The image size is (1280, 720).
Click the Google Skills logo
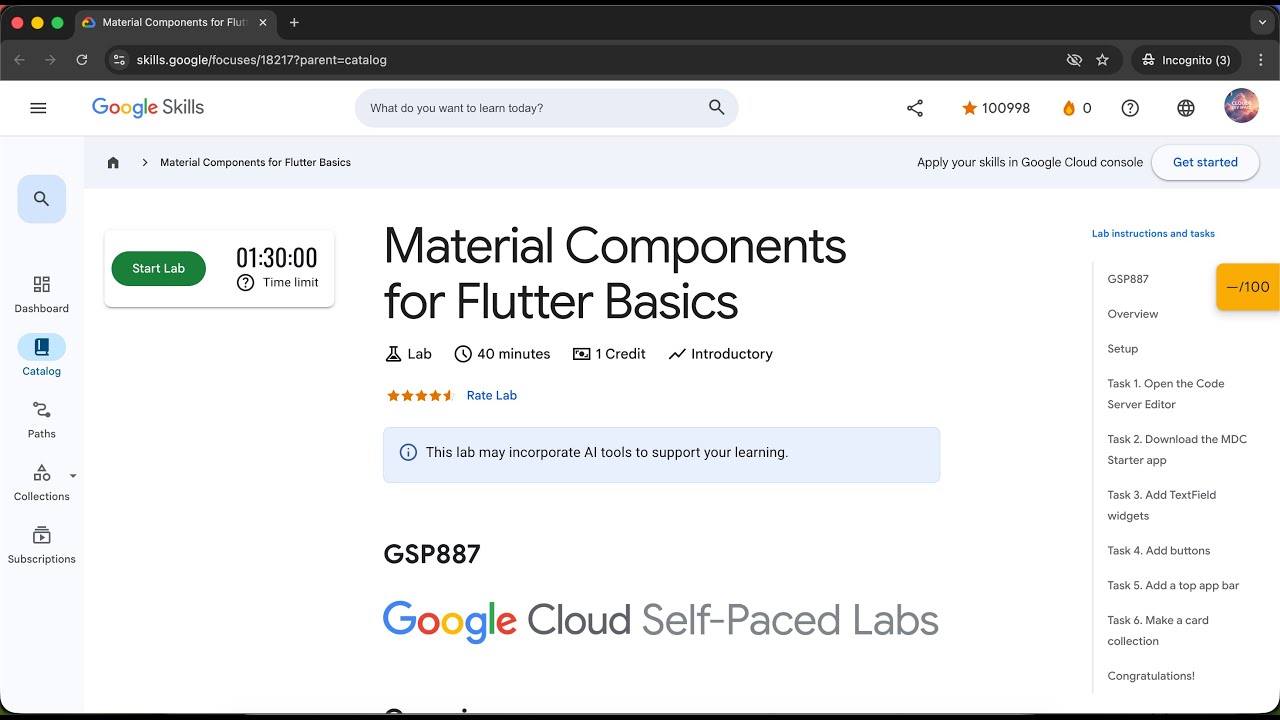[x=148, y=108]
